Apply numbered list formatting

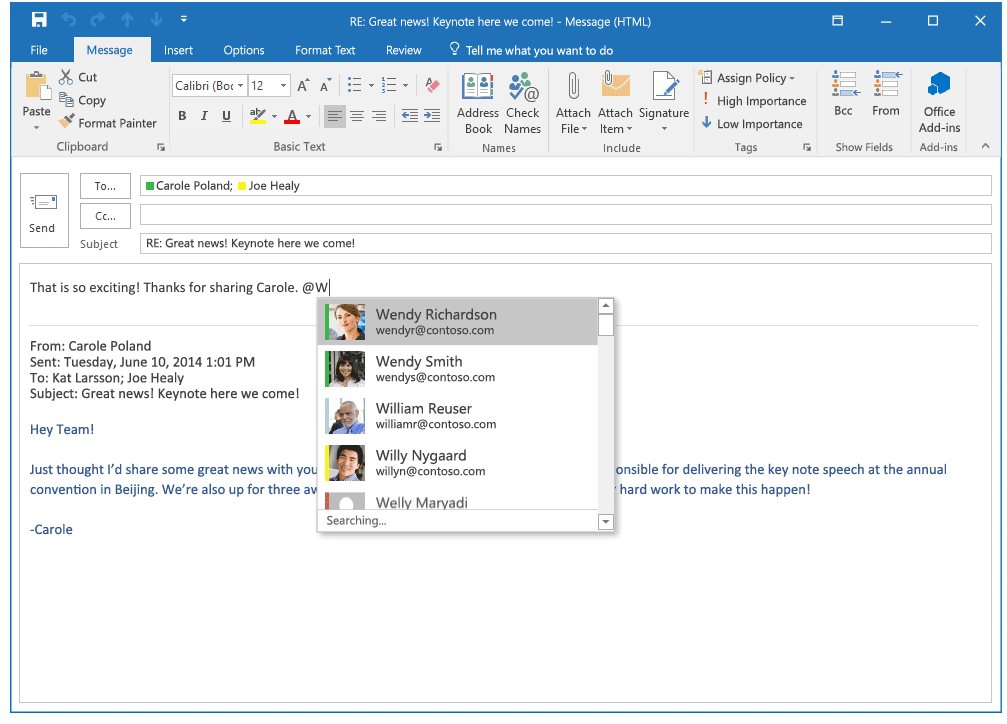pos(389,85)
